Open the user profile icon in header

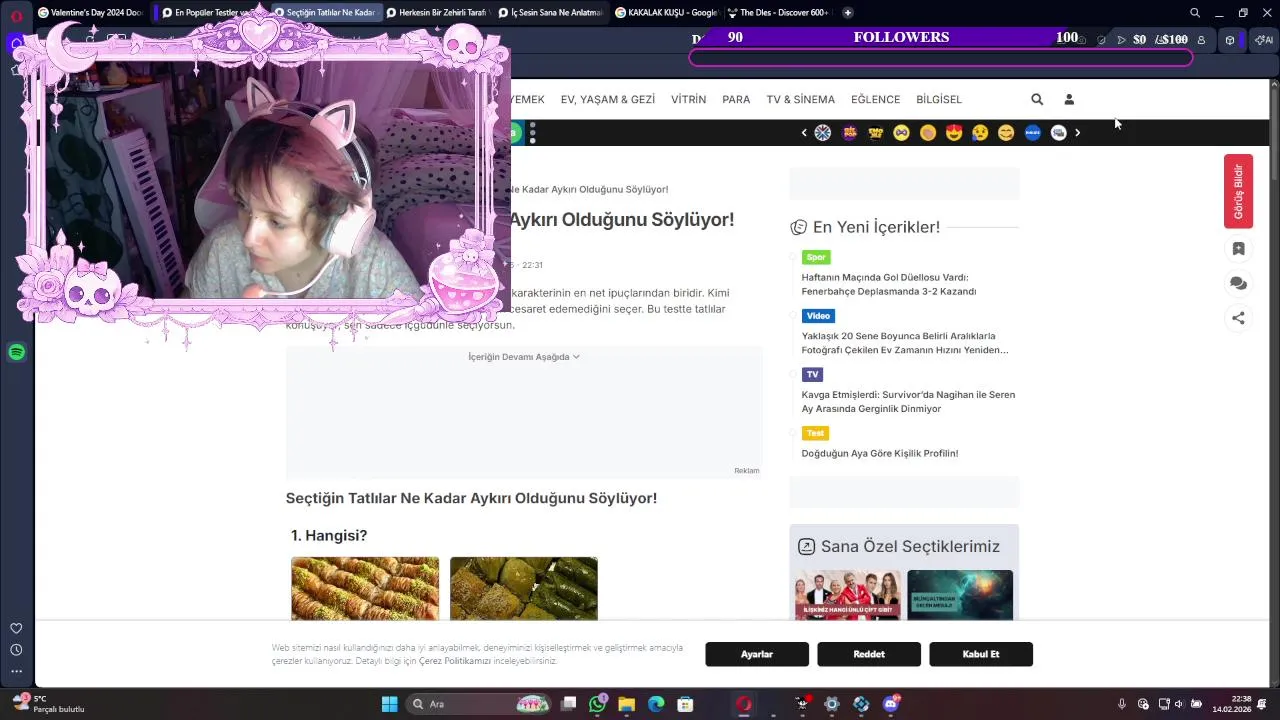click(x=1069, y=99)
